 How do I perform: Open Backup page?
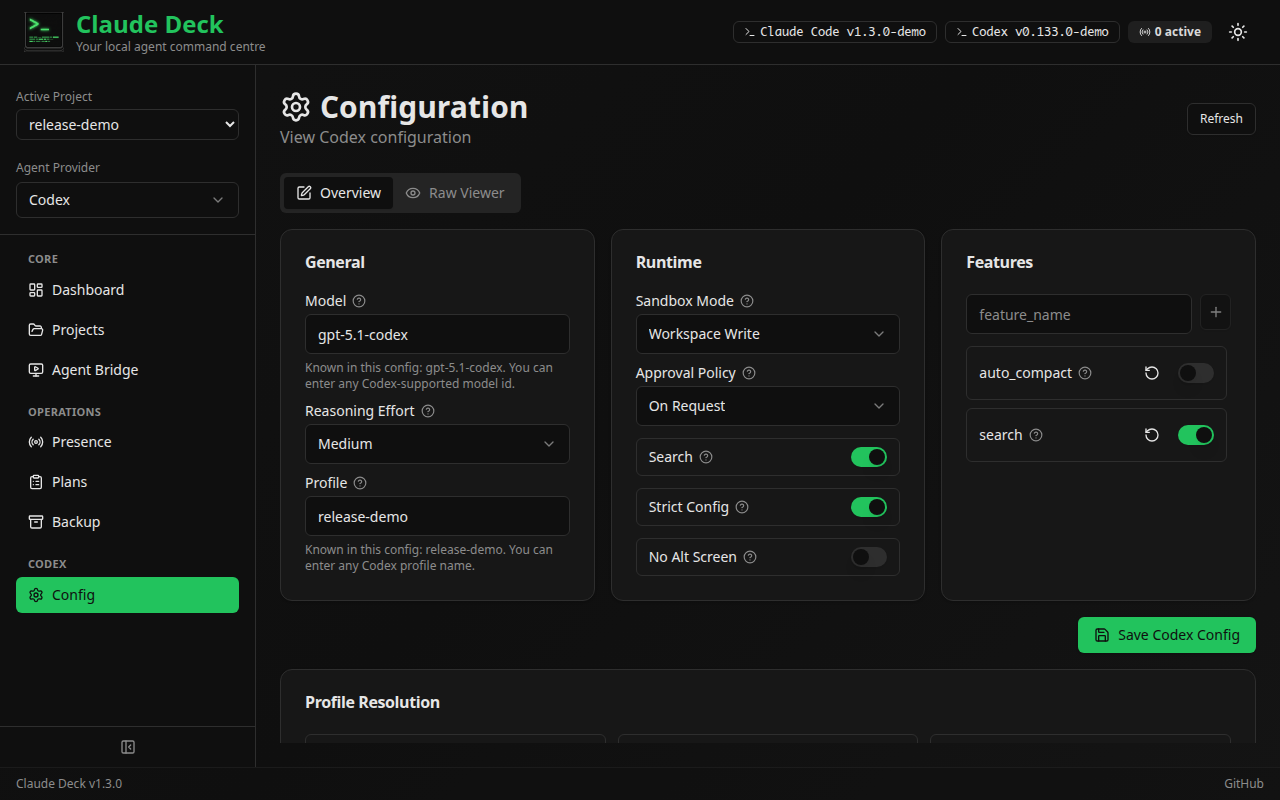click(x=127, y=522)
